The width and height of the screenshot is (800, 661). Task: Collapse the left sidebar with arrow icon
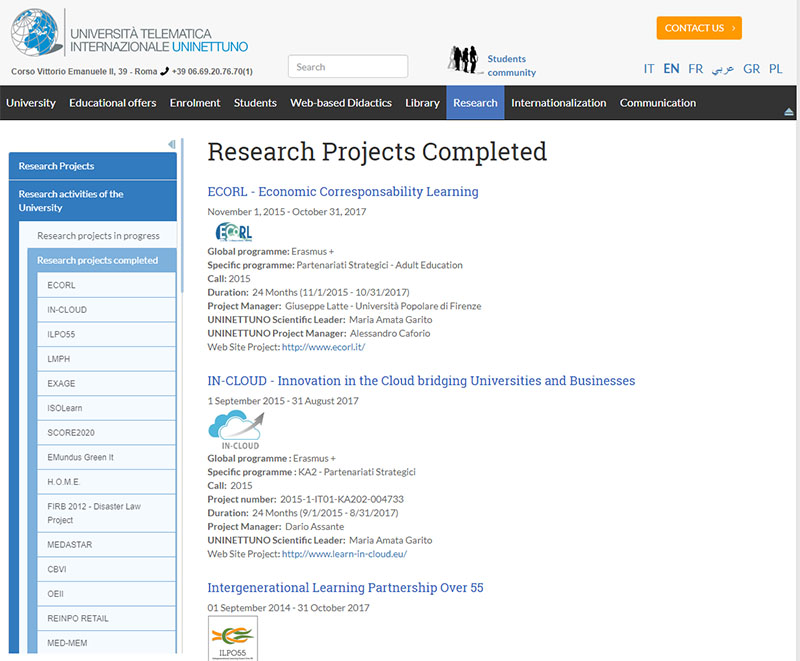pos(171,144)
